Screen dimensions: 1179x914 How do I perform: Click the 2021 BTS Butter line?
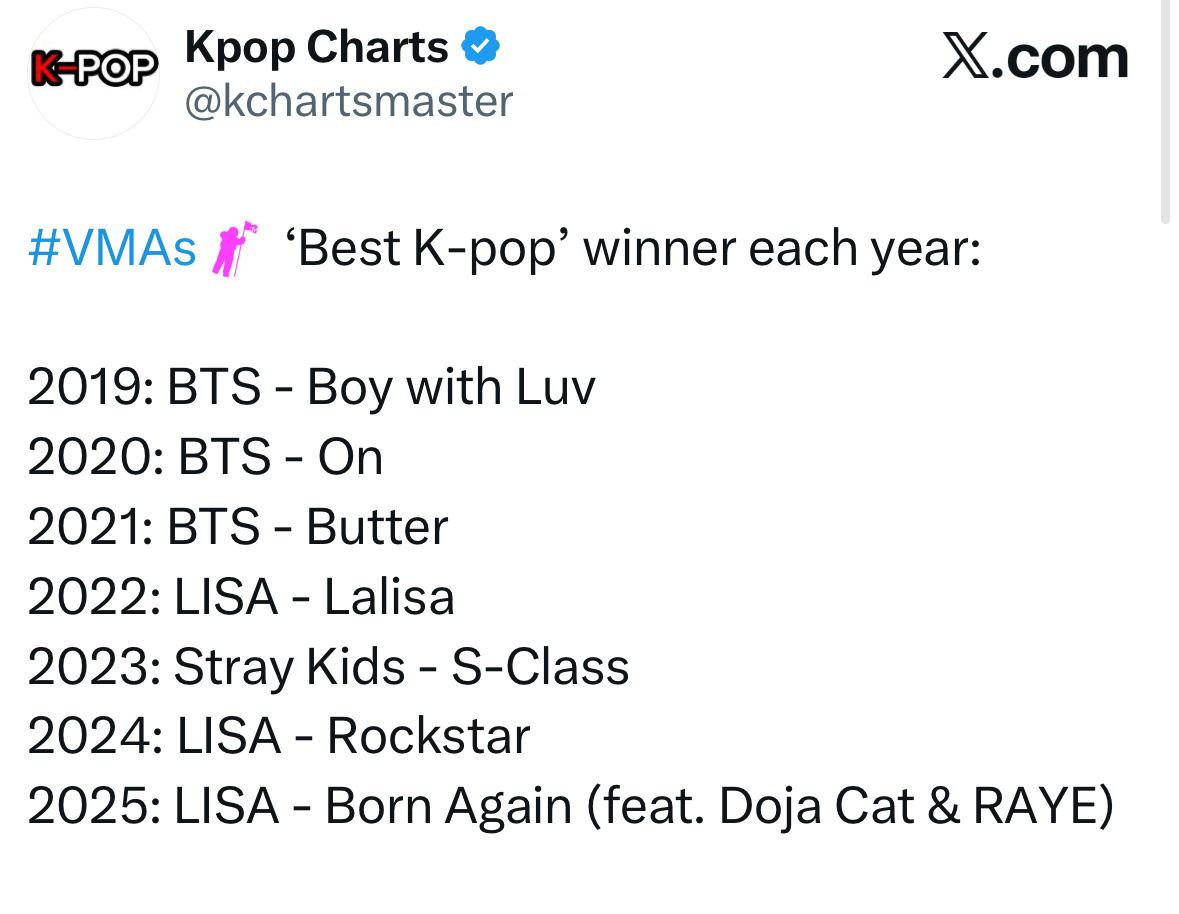(238, 526)
